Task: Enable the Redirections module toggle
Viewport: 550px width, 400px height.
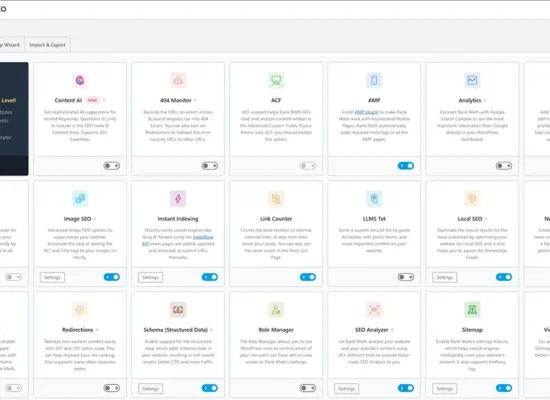Action: (112, 388)
